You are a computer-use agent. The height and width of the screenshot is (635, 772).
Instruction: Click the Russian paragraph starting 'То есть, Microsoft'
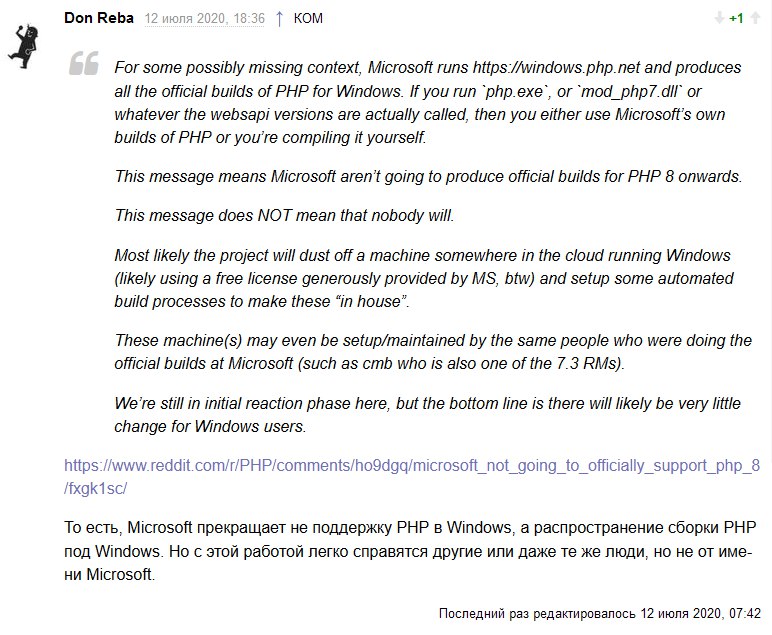(410, 551)
